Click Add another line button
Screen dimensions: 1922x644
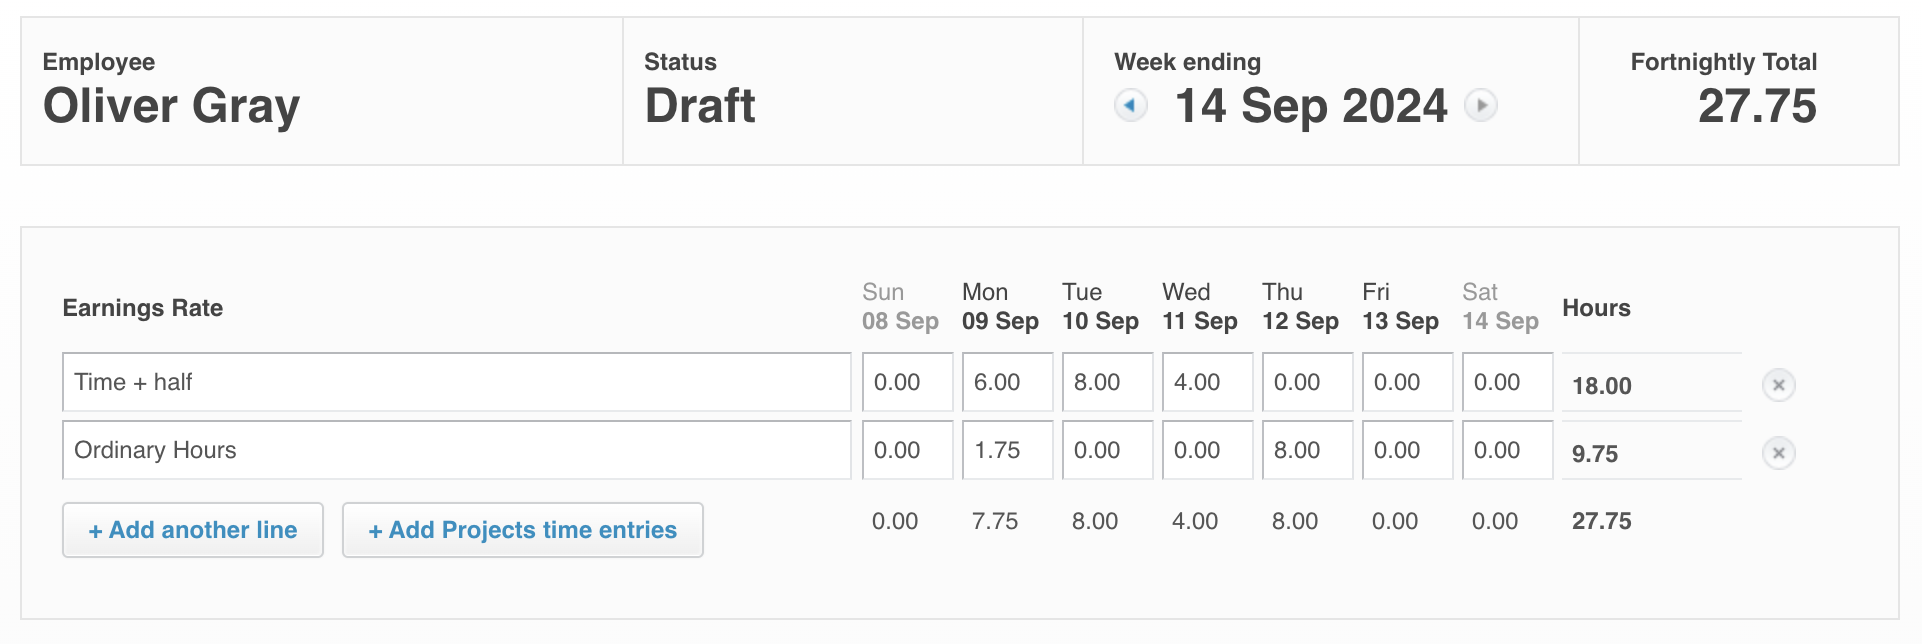pyautogui.click(x=193, y=530)
